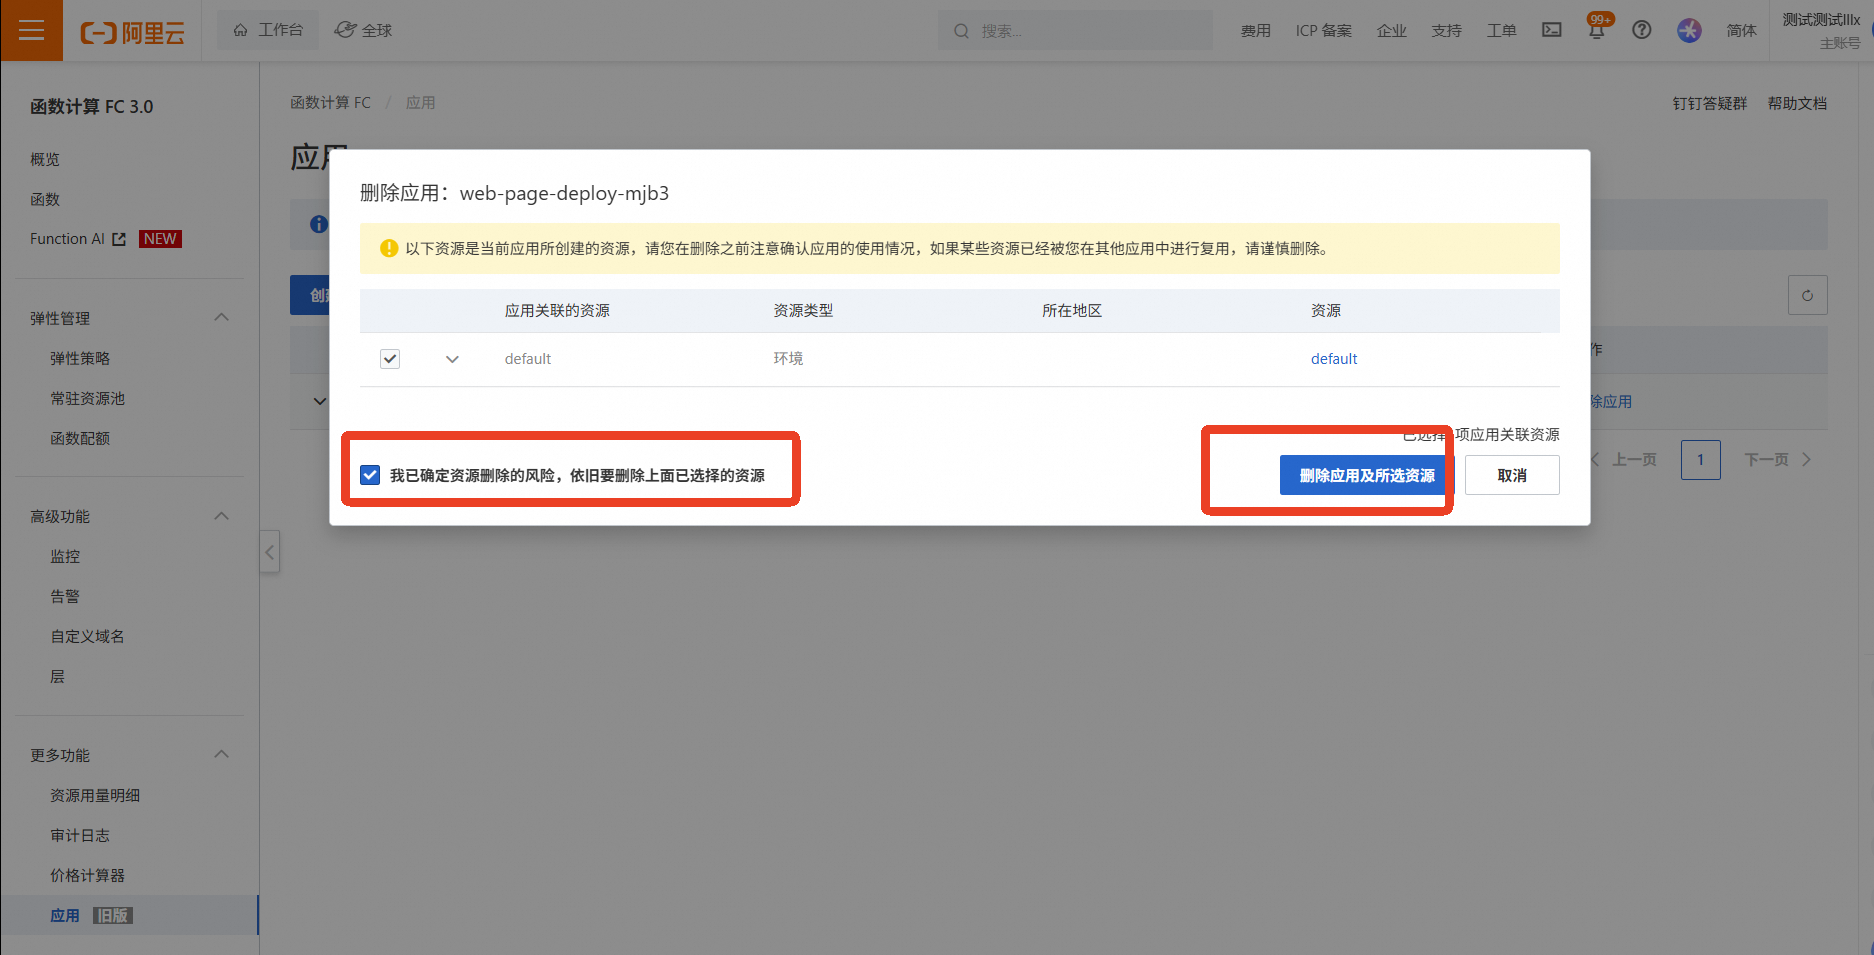Image resolution: width=1874 pixels, height=955 pixels.
Task: Click the refresh icon in the application list
Action: click(1807, 295)
